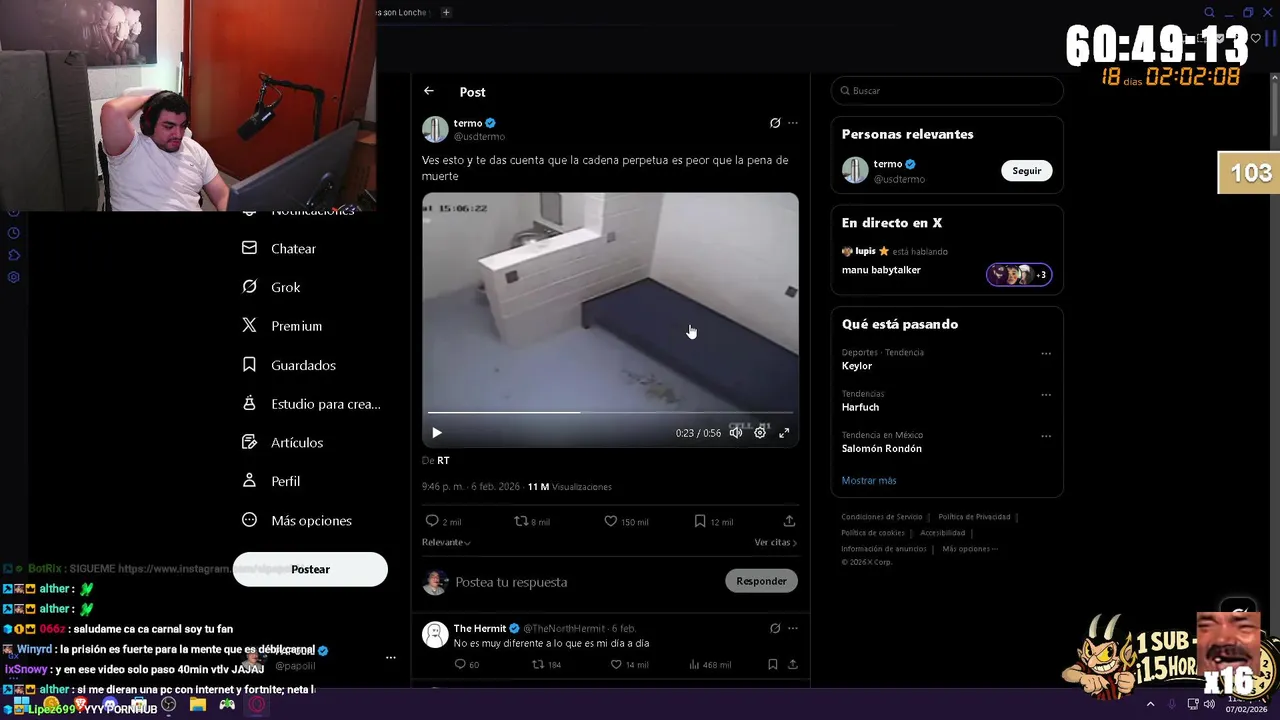Open Opera GX icon in taskbar
Viewport: 1280px width, 720px height.
pyautogui.click(x=257, y=705)
